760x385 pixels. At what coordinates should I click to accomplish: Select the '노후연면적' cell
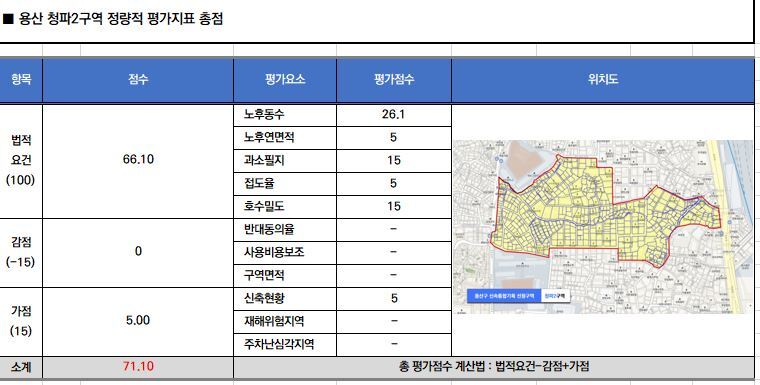coord(285,138)
